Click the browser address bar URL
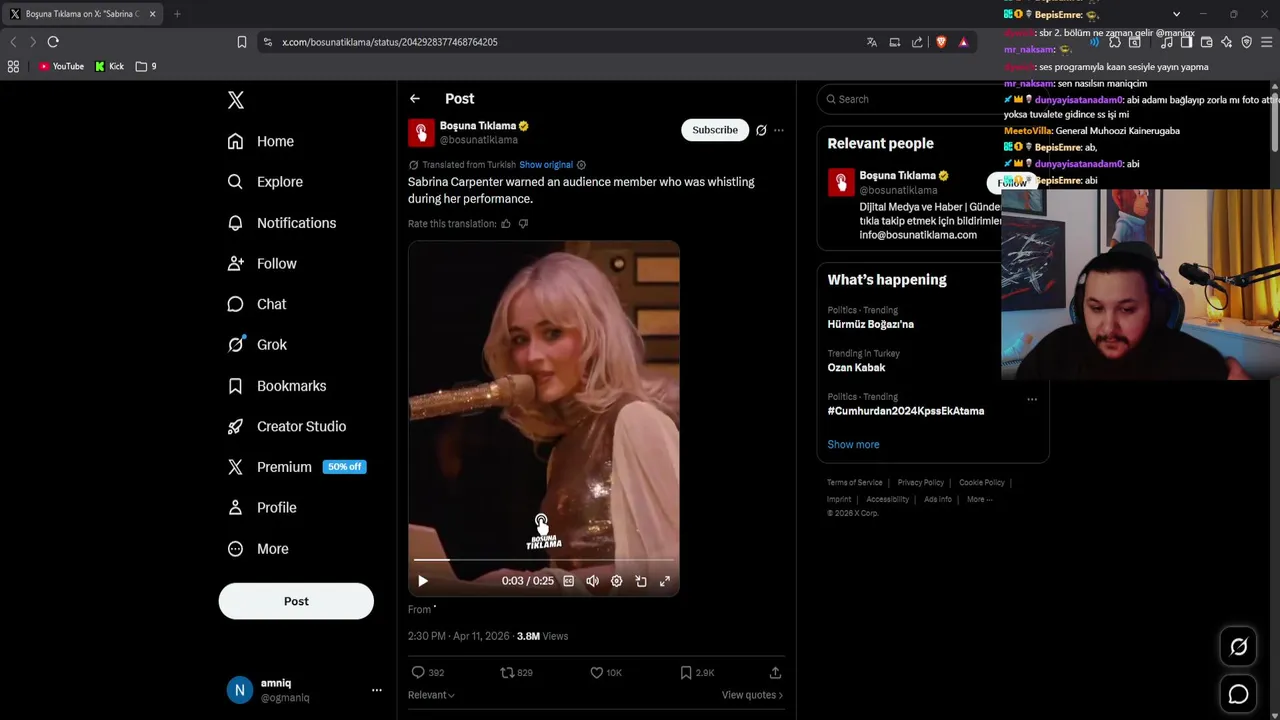Screen dimensions: 1280x720 [x=389, y=42]
